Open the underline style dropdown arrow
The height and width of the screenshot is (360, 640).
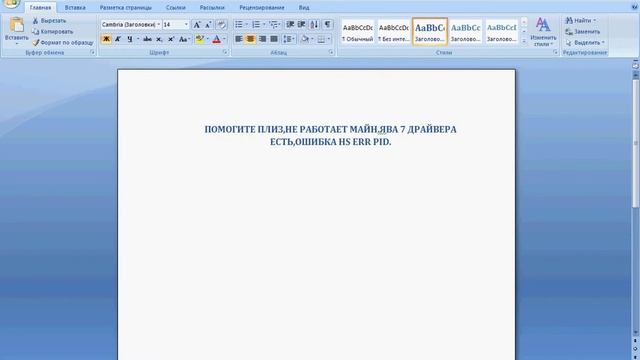(x=138, y=39)
